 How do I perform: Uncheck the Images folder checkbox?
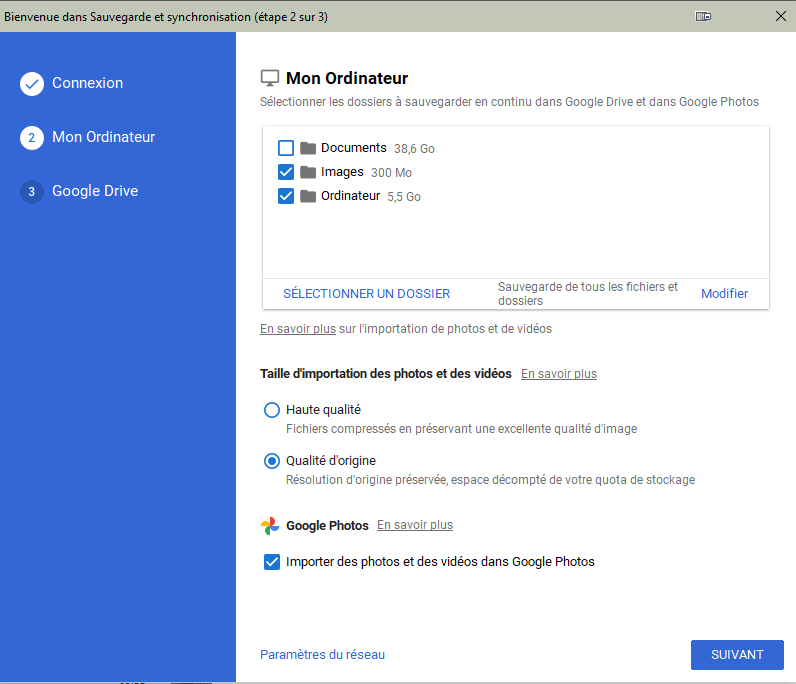(x=286, y=172)
